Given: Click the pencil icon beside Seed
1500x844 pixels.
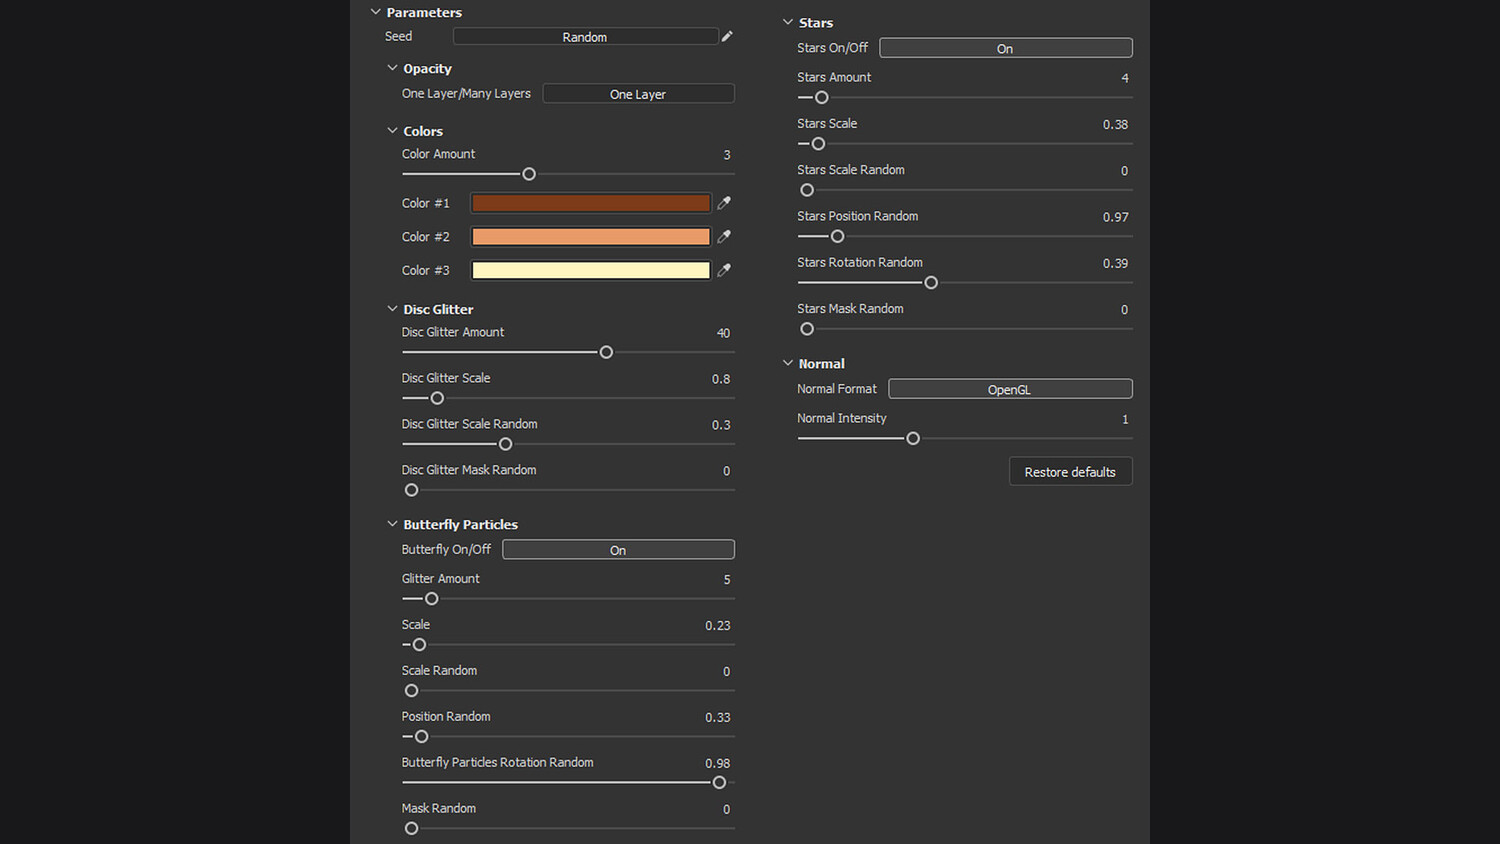Looking at the screenshot, I should tap(727, 37).
